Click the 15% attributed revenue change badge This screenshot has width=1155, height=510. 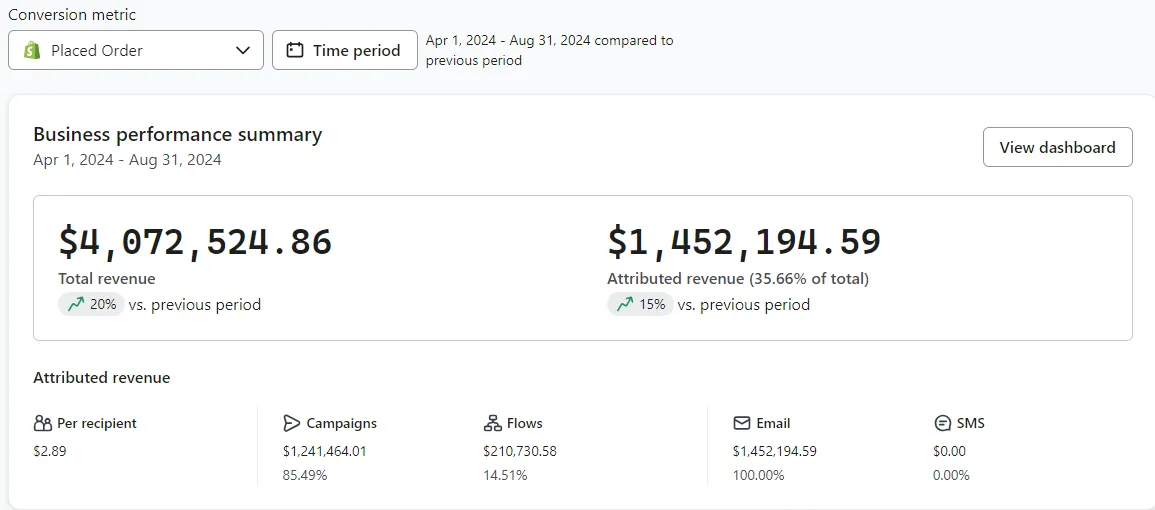[641, 305]
